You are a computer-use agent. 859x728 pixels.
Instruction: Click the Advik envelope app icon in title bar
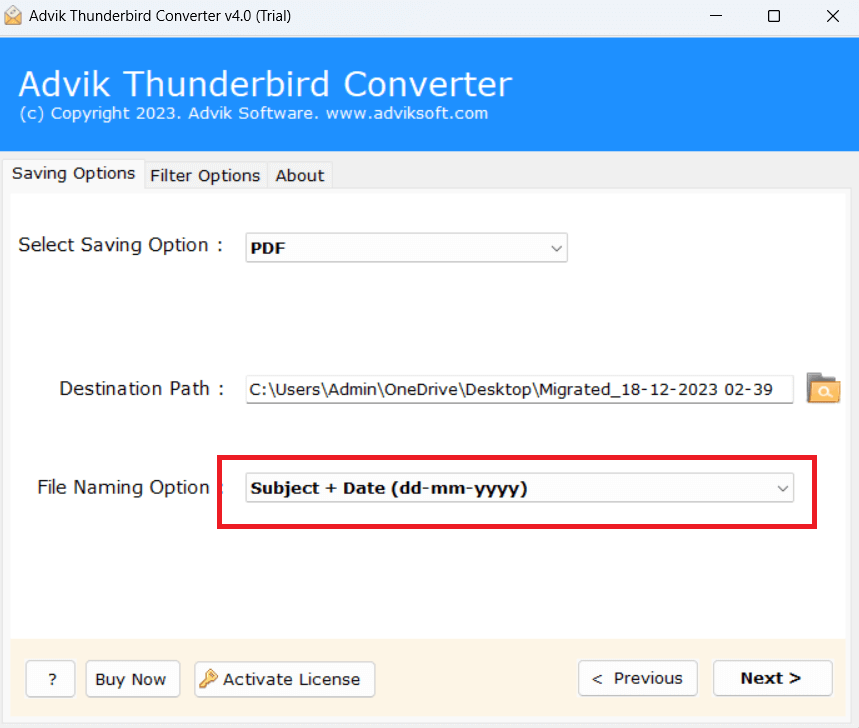click(x=13, y=16)
